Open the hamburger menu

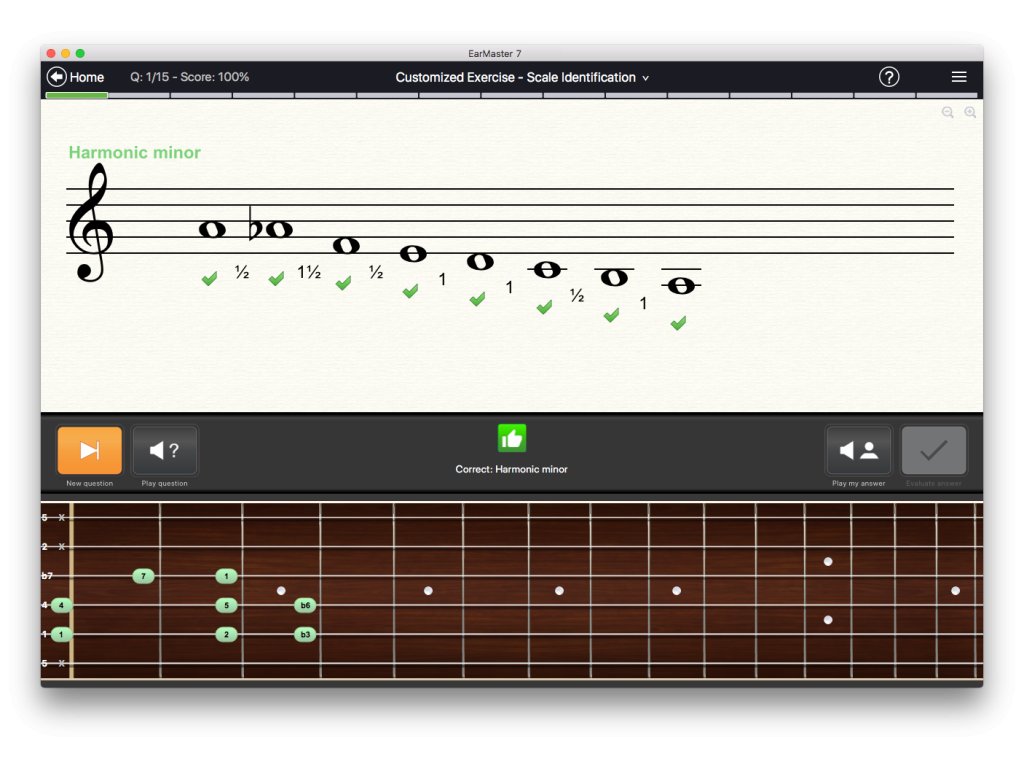pos(958,77)
